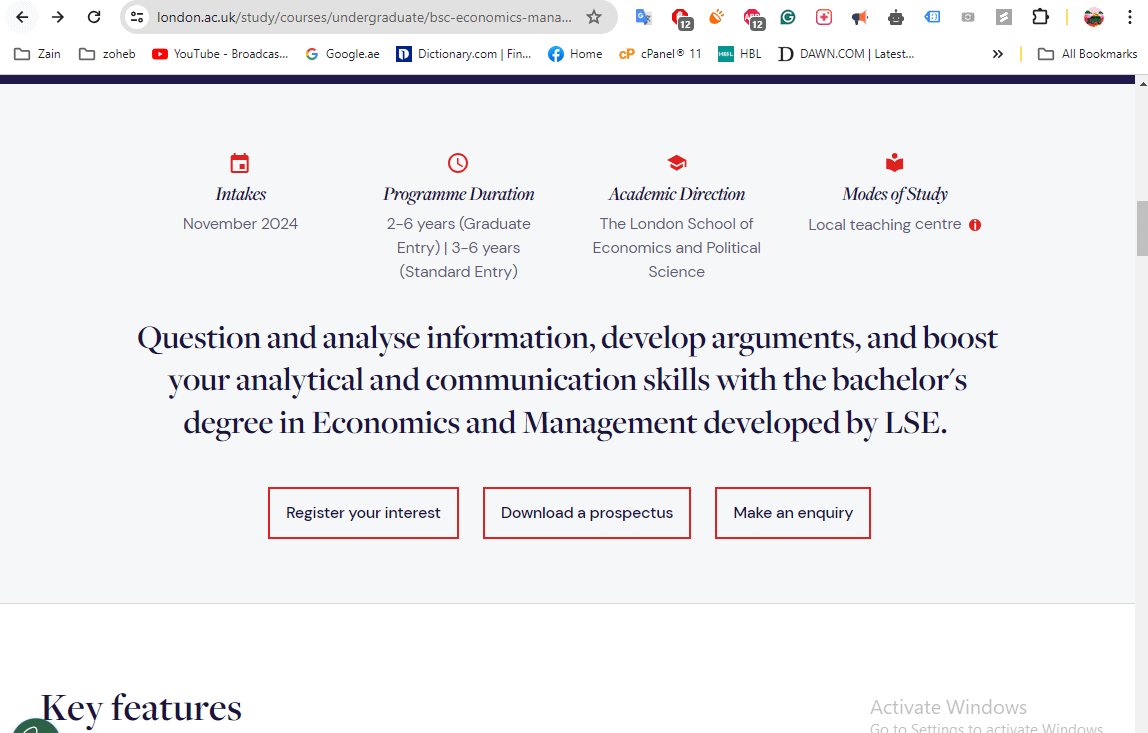Open the DAWN.COM bookmark
1148x733 pixels.
tap(846, 54)
